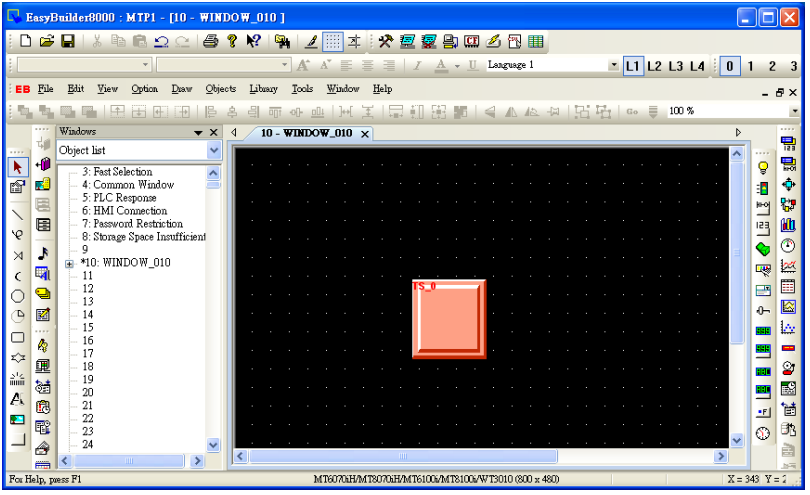The height and width of the screenshot is (495, 810).
Task: Print the current window
Action: coord(210,41)
